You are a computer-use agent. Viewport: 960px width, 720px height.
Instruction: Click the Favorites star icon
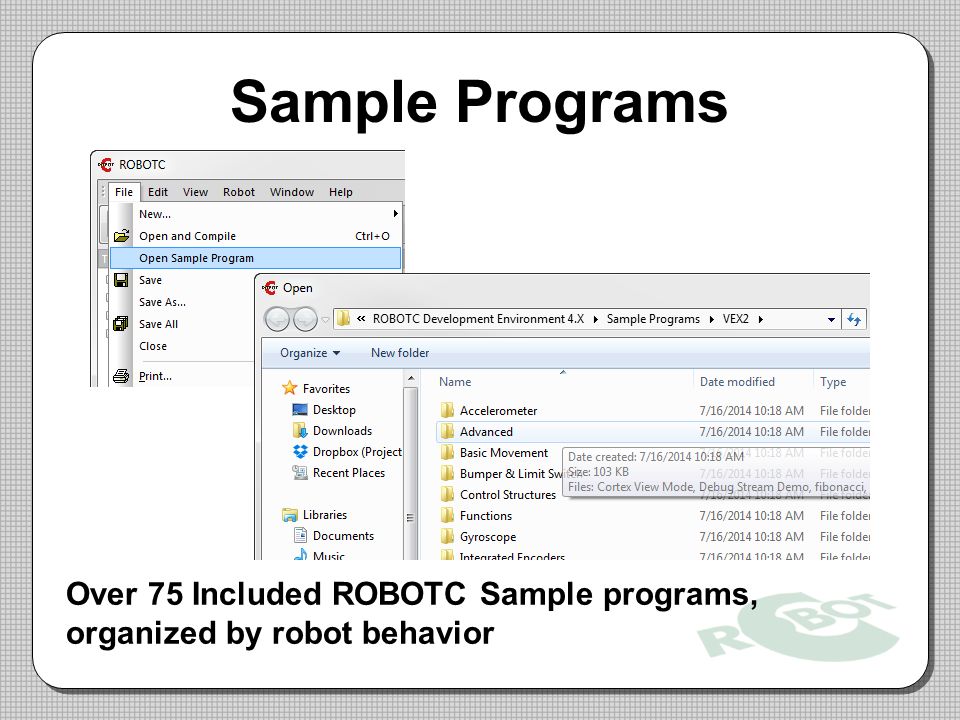coord(290,388)
